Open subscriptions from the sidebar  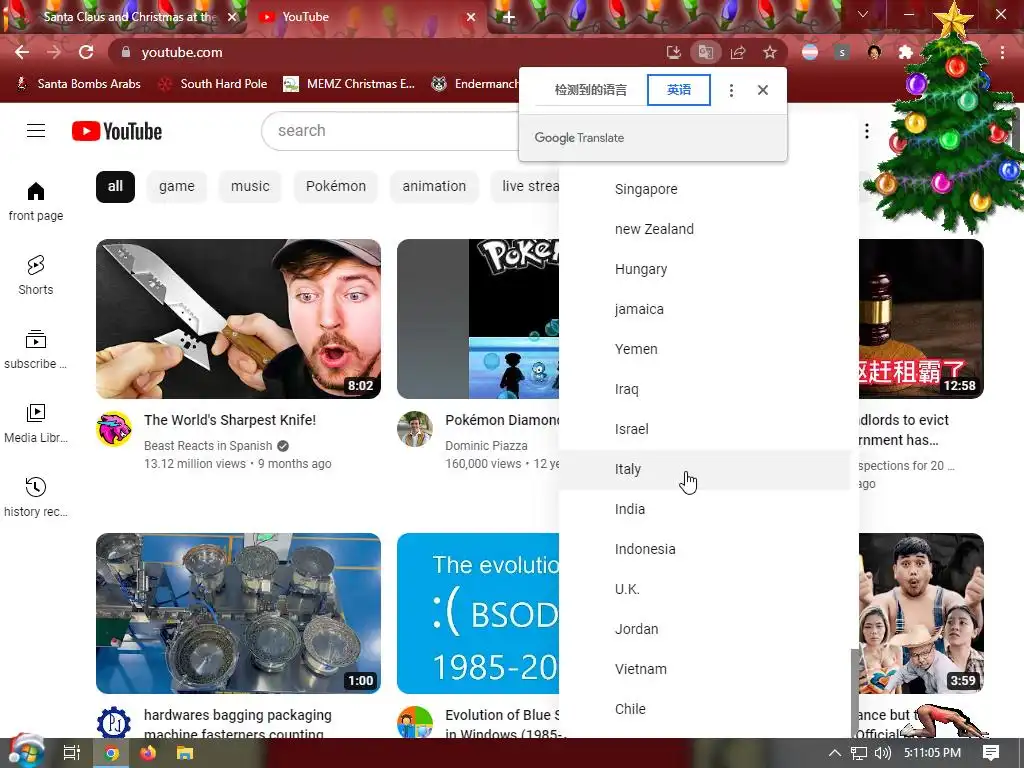[x=36, y=350]
